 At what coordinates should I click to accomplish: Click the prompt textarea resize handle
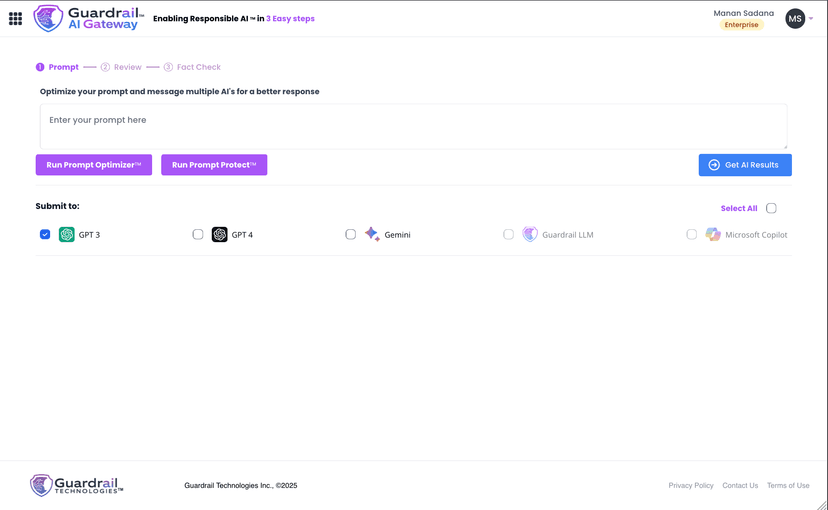click(785, 146)
